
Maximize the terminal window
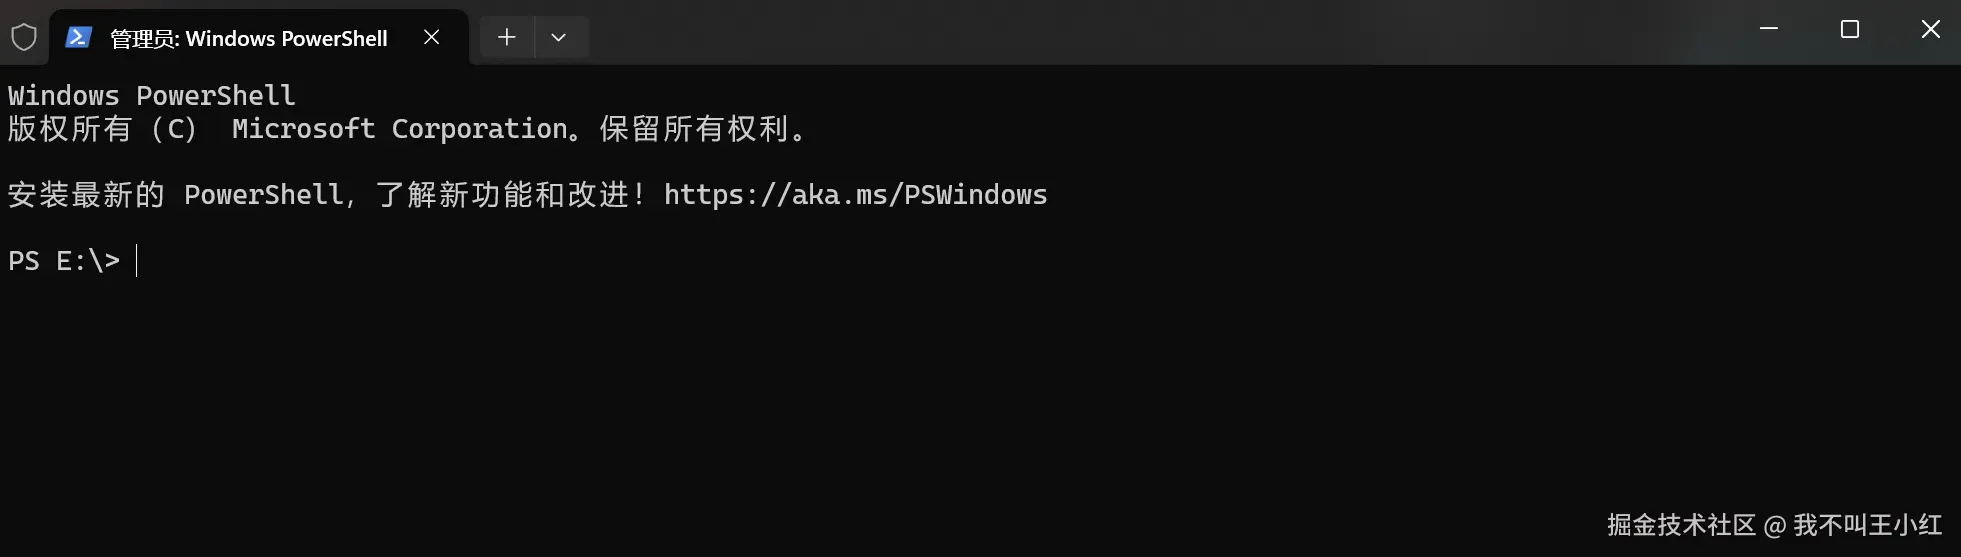click(1850, 29)
